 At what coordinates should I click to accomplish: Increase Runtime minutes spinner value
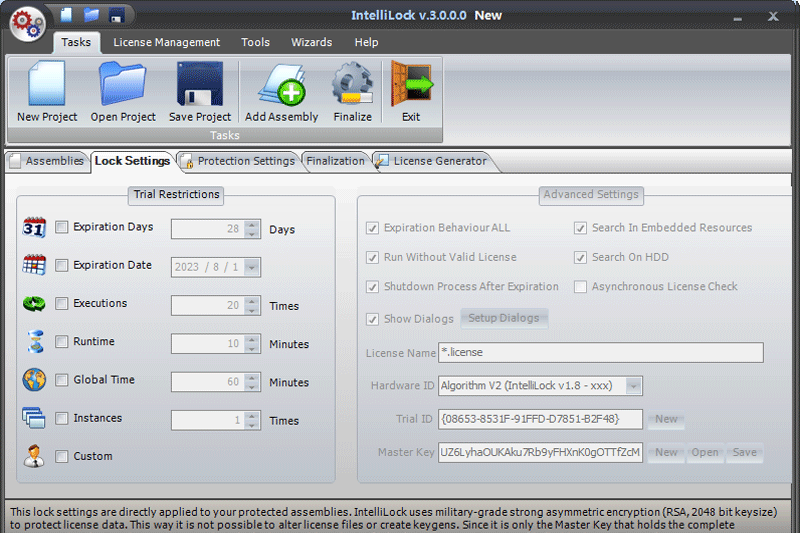(252, 339)
